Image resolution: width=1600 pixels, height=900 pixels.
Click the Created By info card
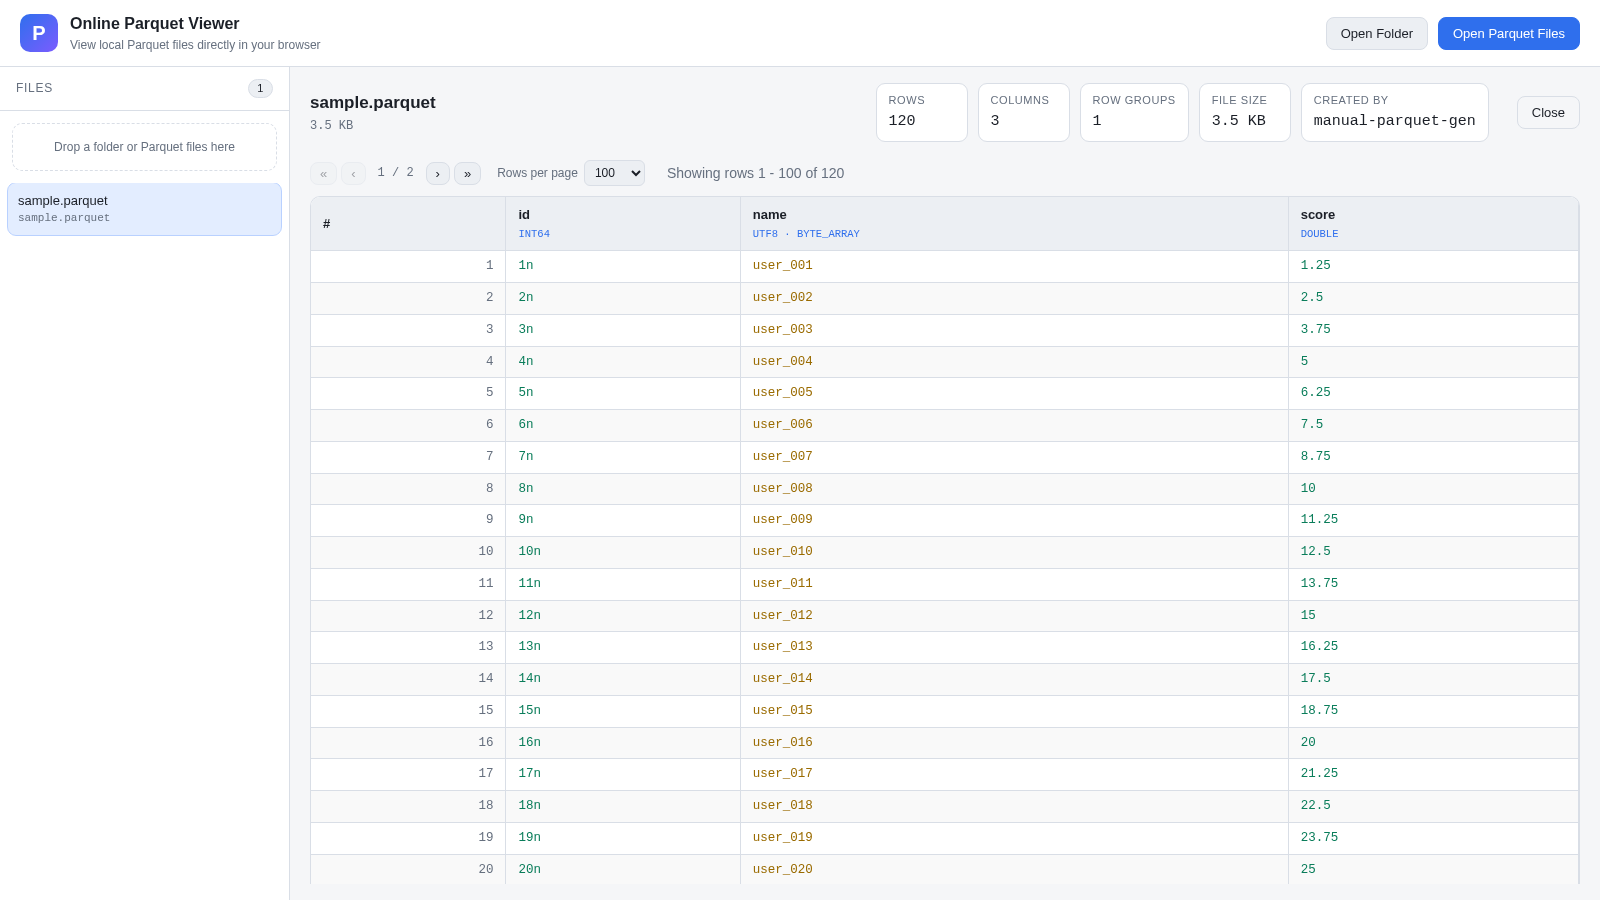click(1394, 112)
